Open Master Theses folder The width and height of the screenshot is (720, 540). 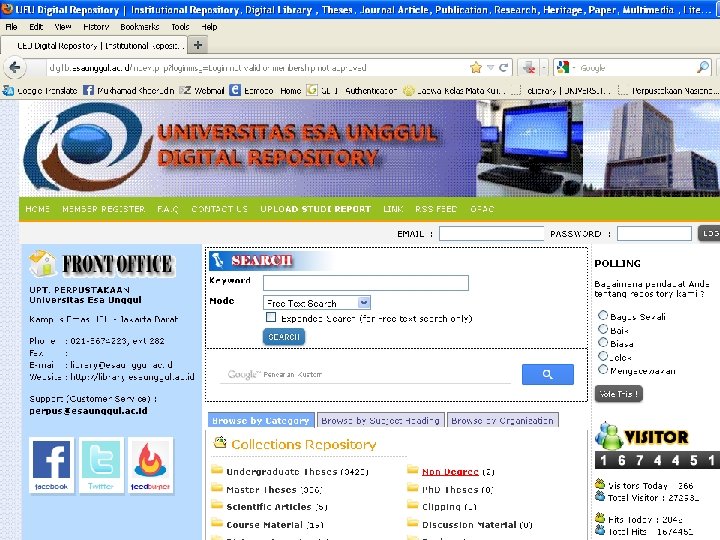tap(267, 489)
